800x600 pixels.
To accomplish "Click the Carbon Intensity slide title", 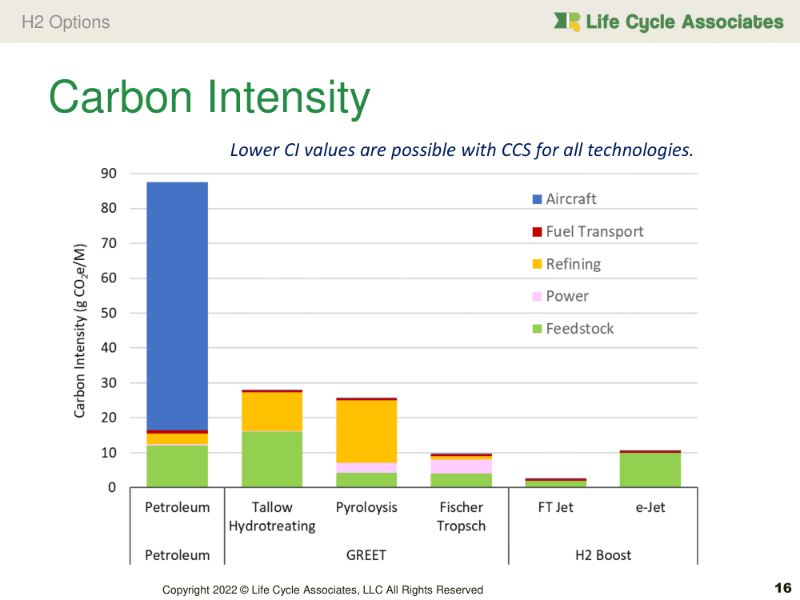I will (x=209, y=98).
